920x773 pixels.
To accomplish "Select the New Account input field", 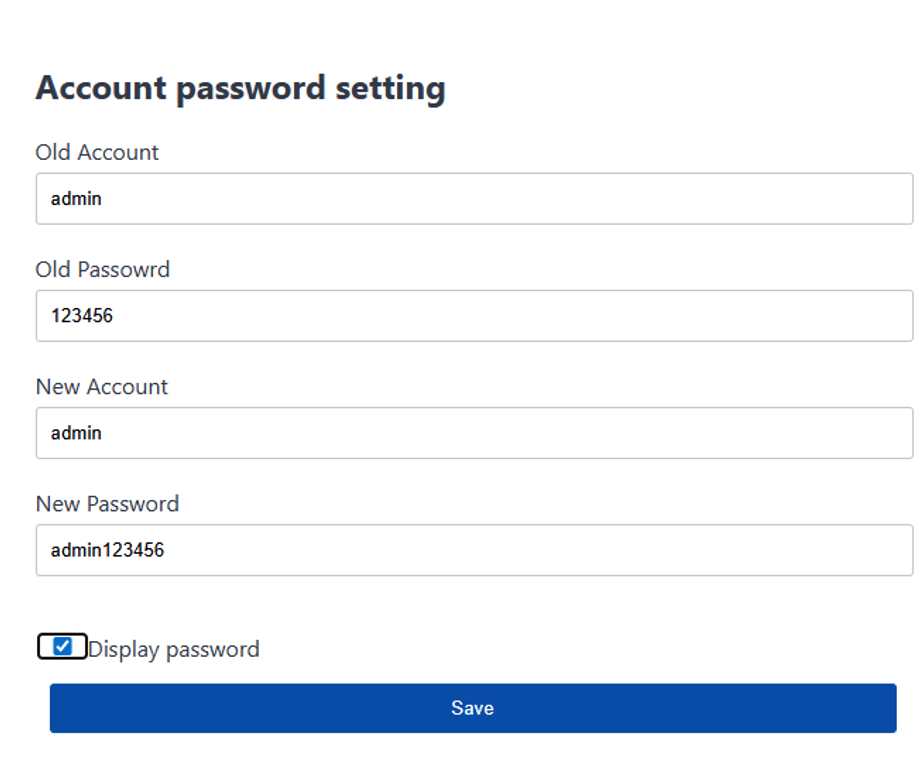I will coord(474,433).
